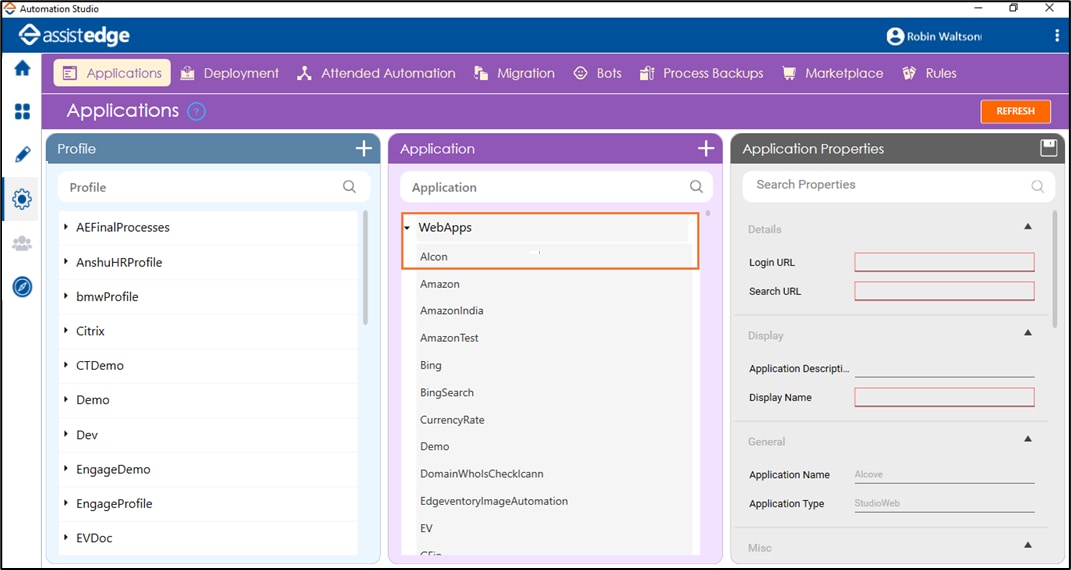Viewport: 1071px width, 570px height.
Task: Click the help question mark beside Applications
Action: [x=197, y=111]
